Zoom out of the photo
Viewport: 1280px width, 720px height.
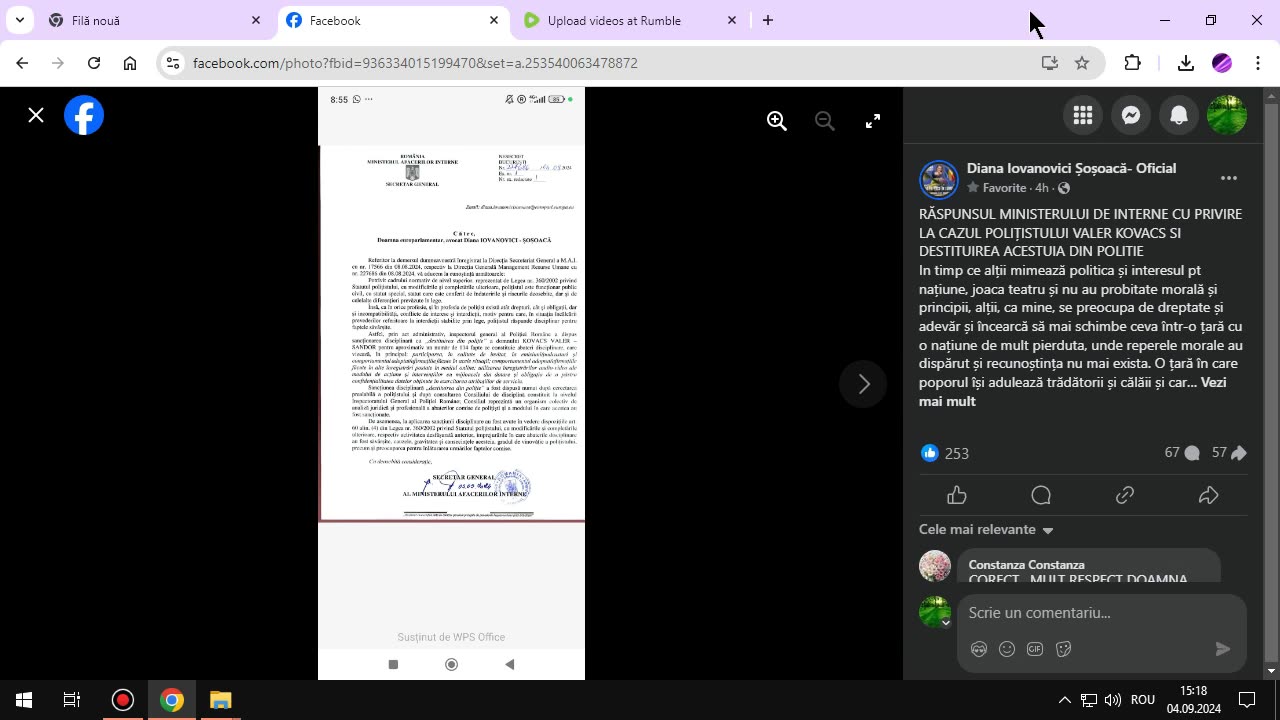[x=825, y=121]
